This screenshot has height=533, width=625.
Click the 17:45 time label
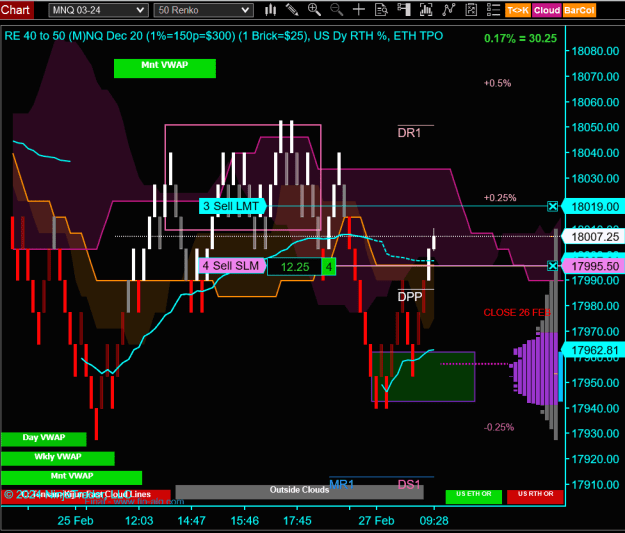[297, 521]
